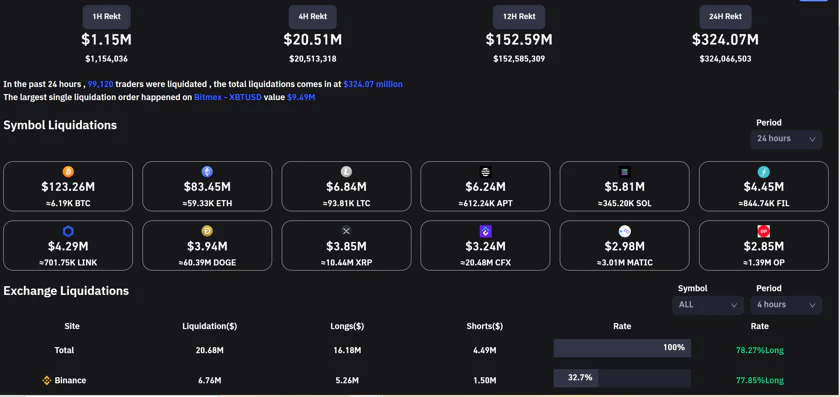Click the Solana SOL icon

tap(625, 171)
